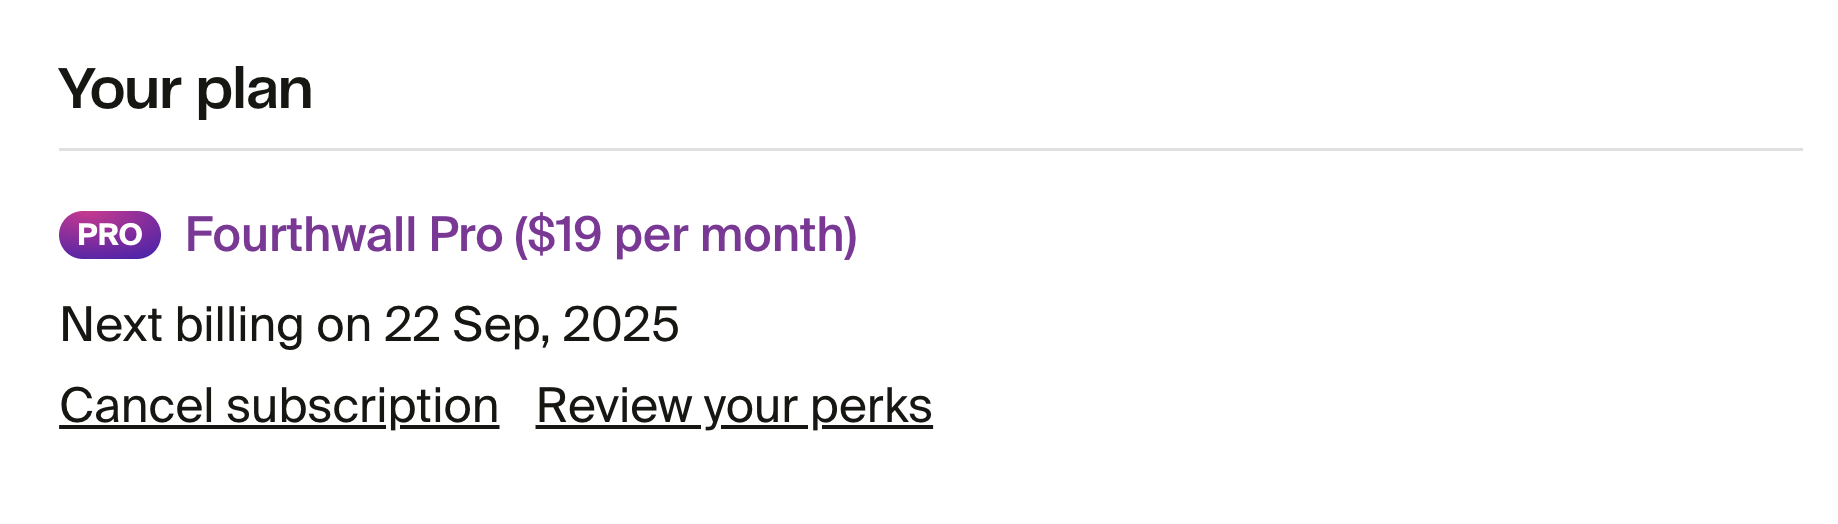Click the purple PRO badge icon

[110, 235]
